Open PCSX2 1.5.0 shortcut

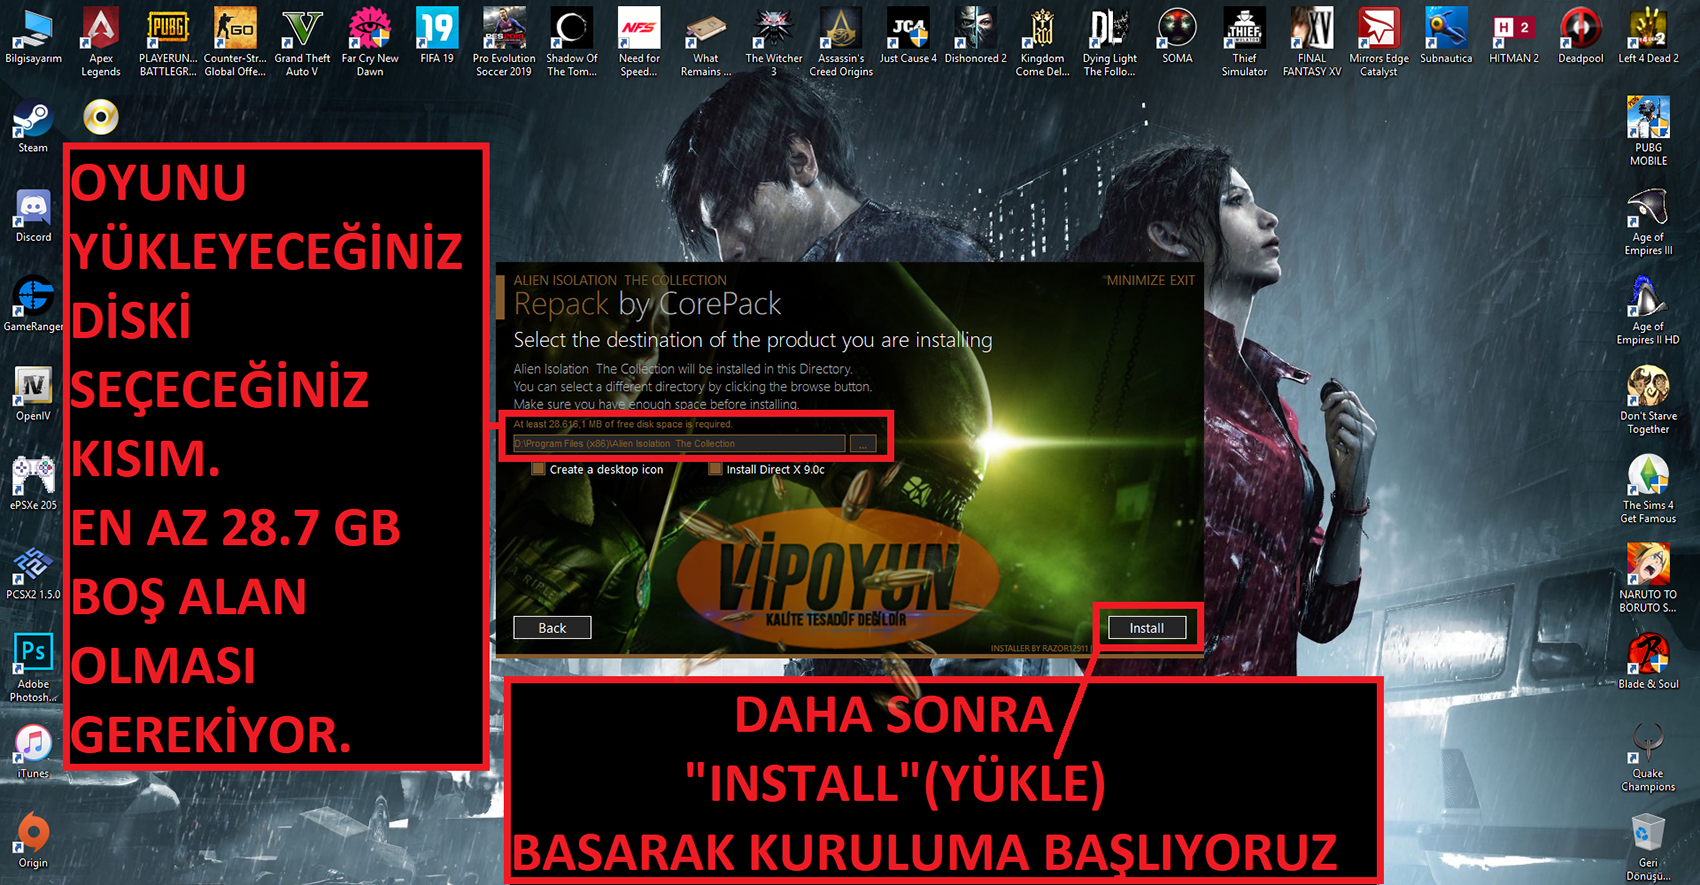[33, 573]
